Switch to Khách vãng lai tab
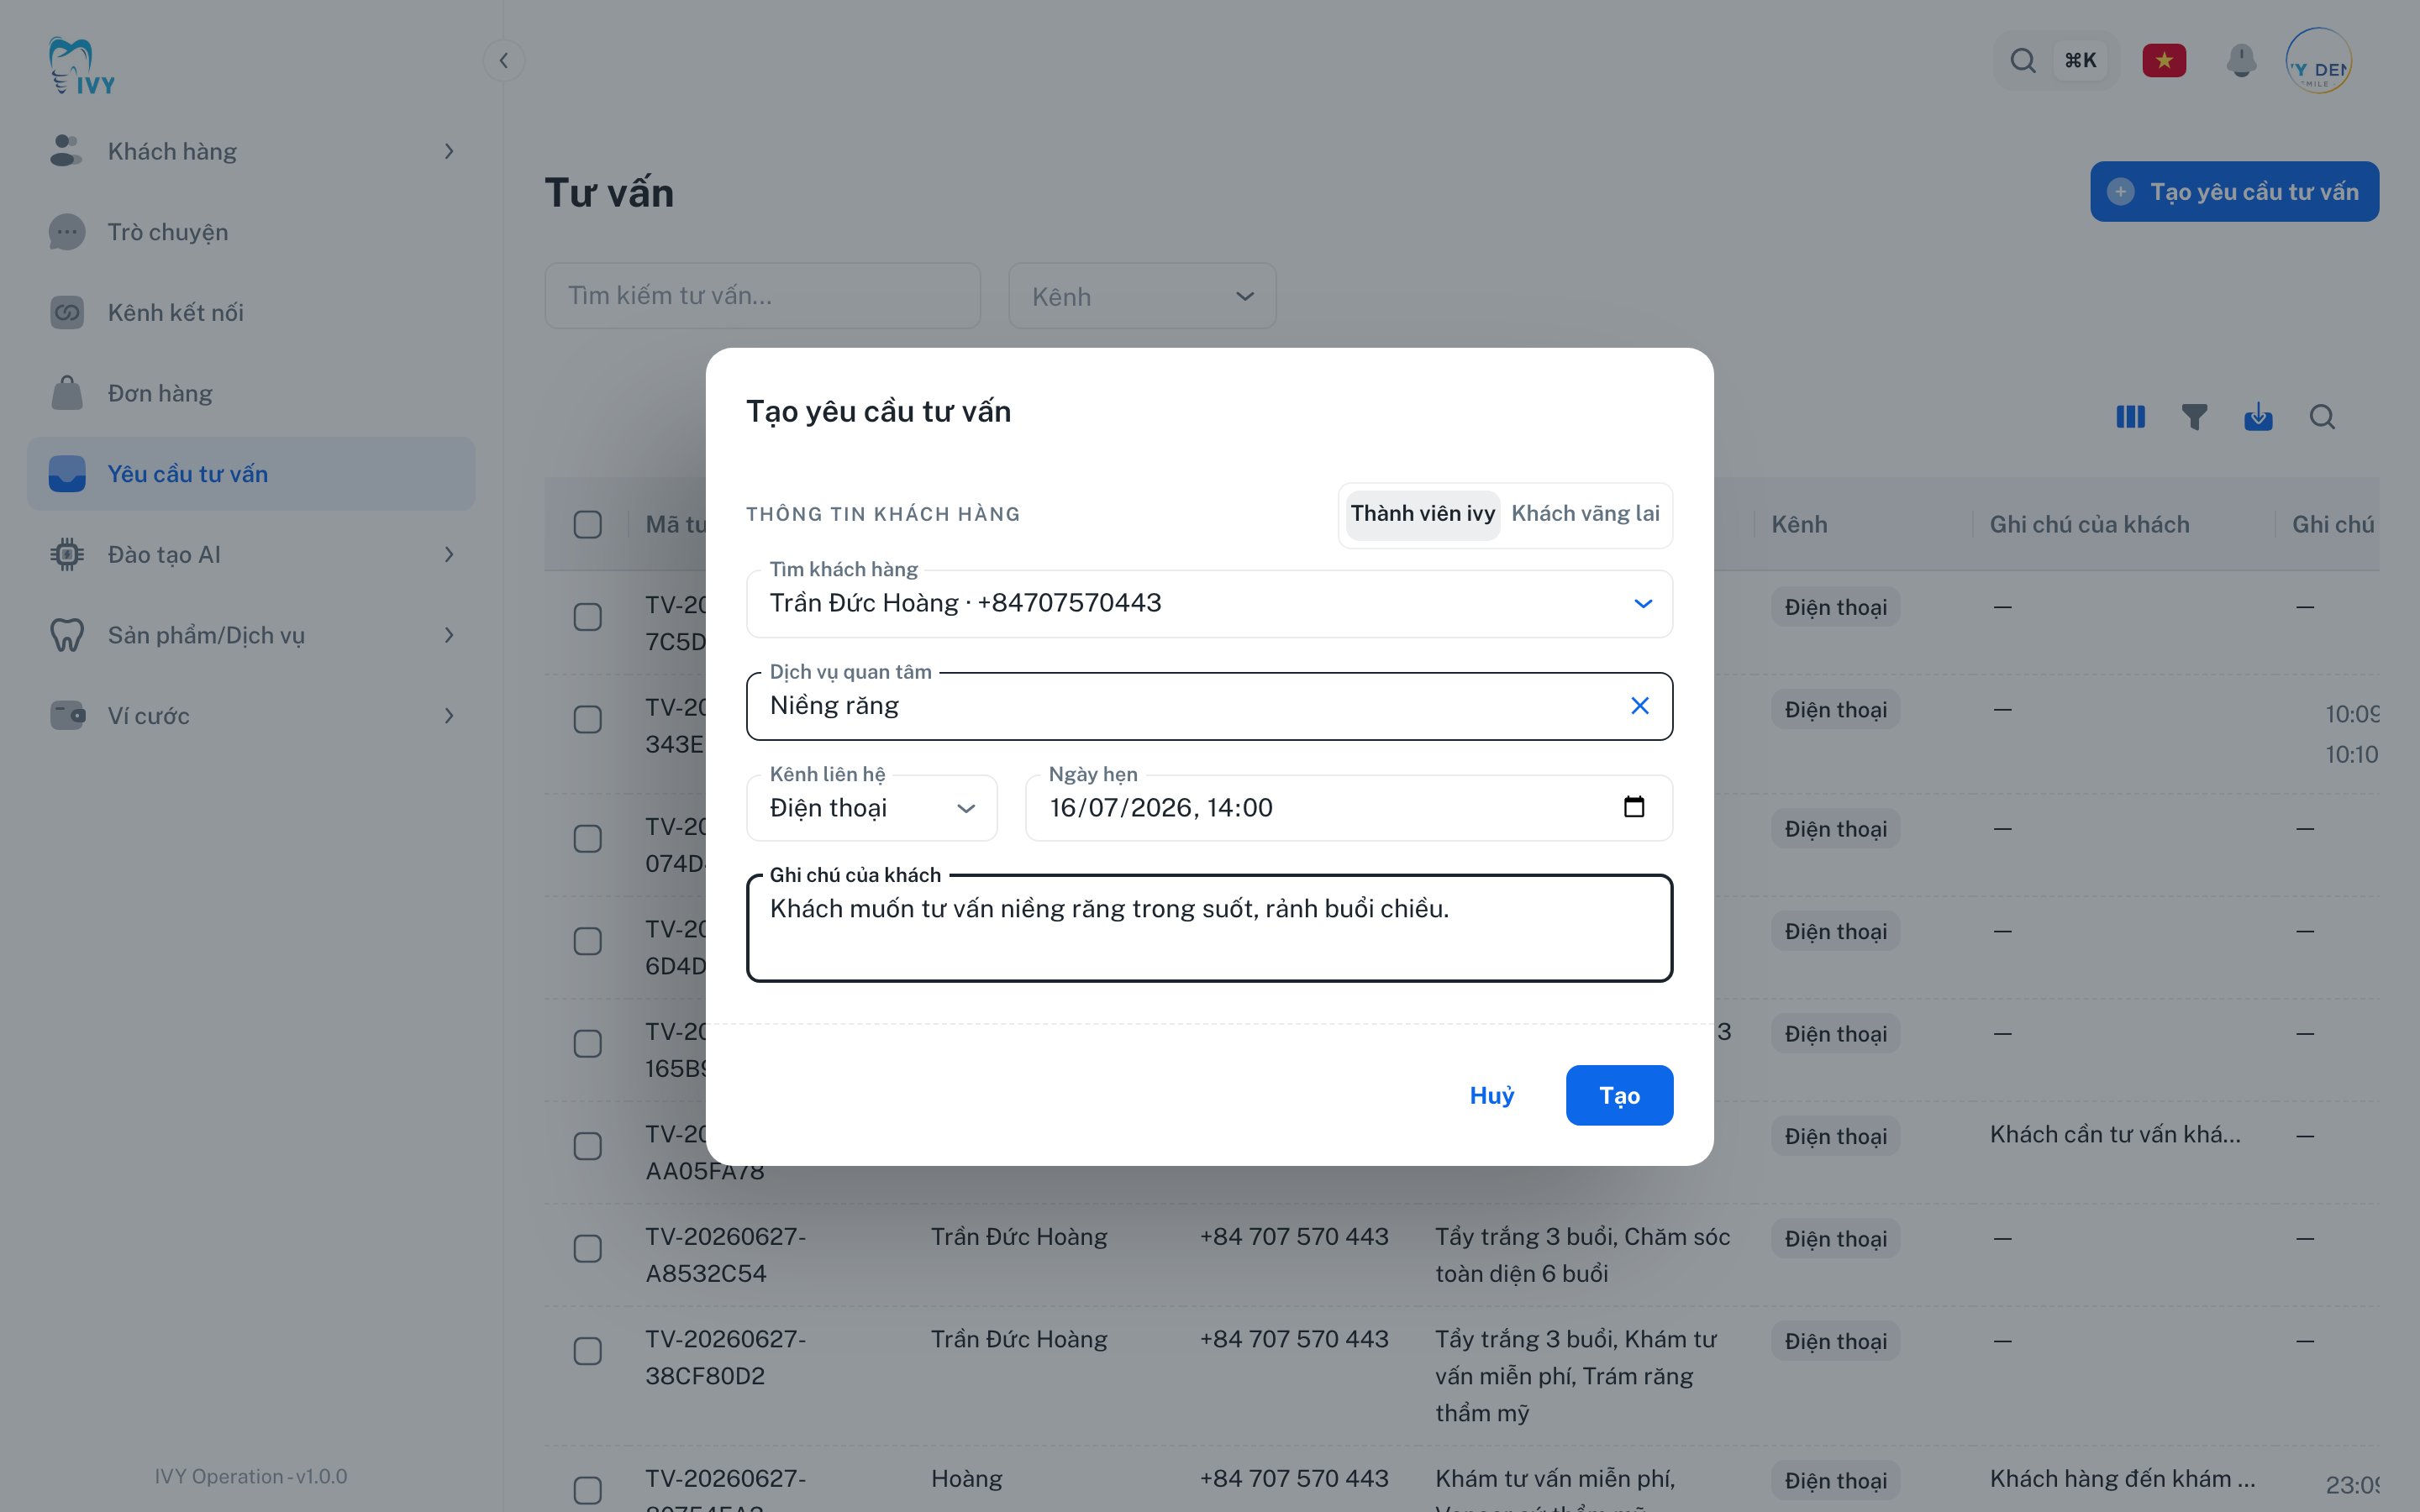Screen dimensions: 2420x1512 click(1585, 515)
